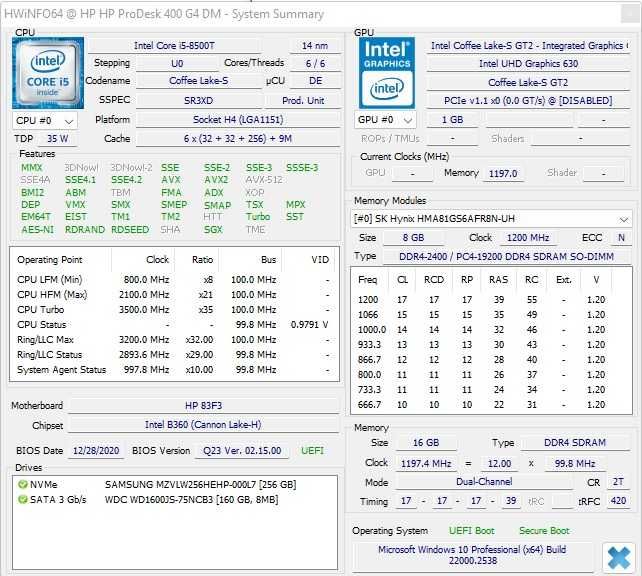
Task: Click the 35 W TDP value
Action: tap(57, 139)
